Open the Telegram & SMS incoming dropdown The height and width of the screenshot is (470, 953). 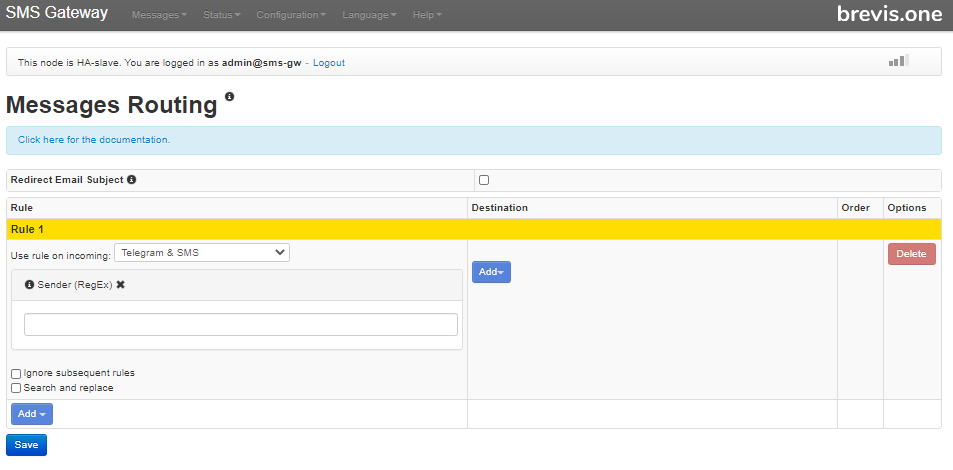[x=202, y=253]
